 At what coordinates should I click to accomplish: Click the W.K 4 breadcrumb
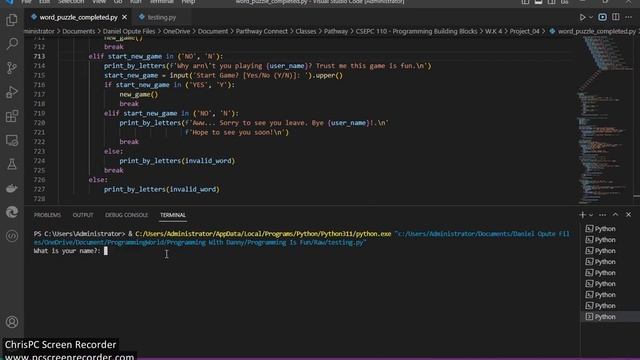[x=493, y=31]
